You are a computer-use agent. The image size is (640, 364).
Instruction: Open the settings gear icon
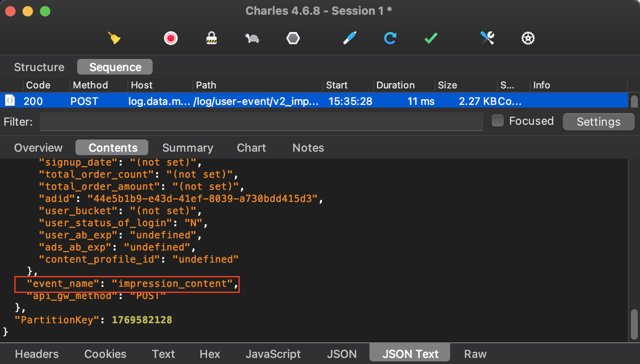[528, 38]
